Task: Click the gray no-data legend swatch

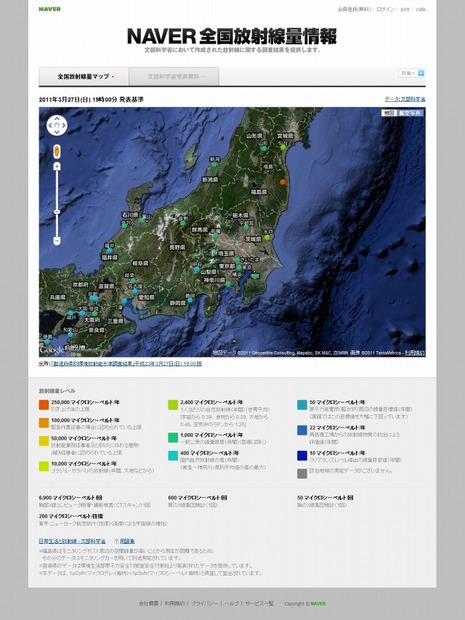Action: click(x=302, y=473)
